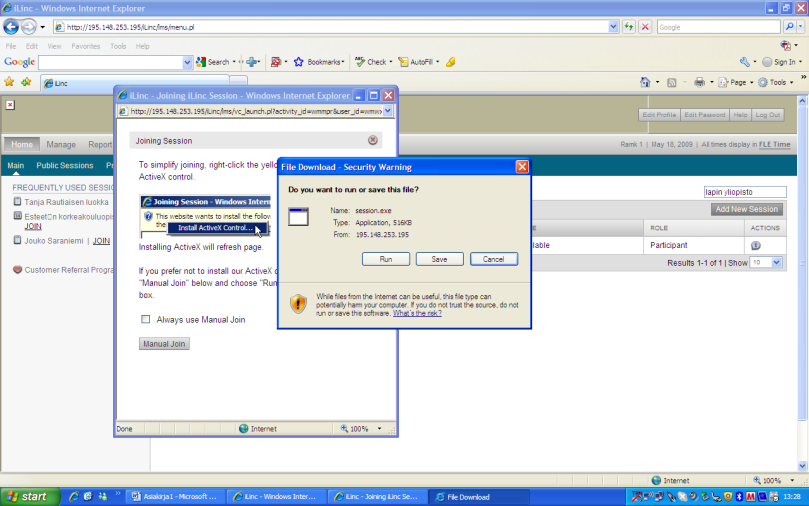This screenshot has height=506, width=809.
Task: Click the RSS feeds icon
Action: tap(671, 82)
